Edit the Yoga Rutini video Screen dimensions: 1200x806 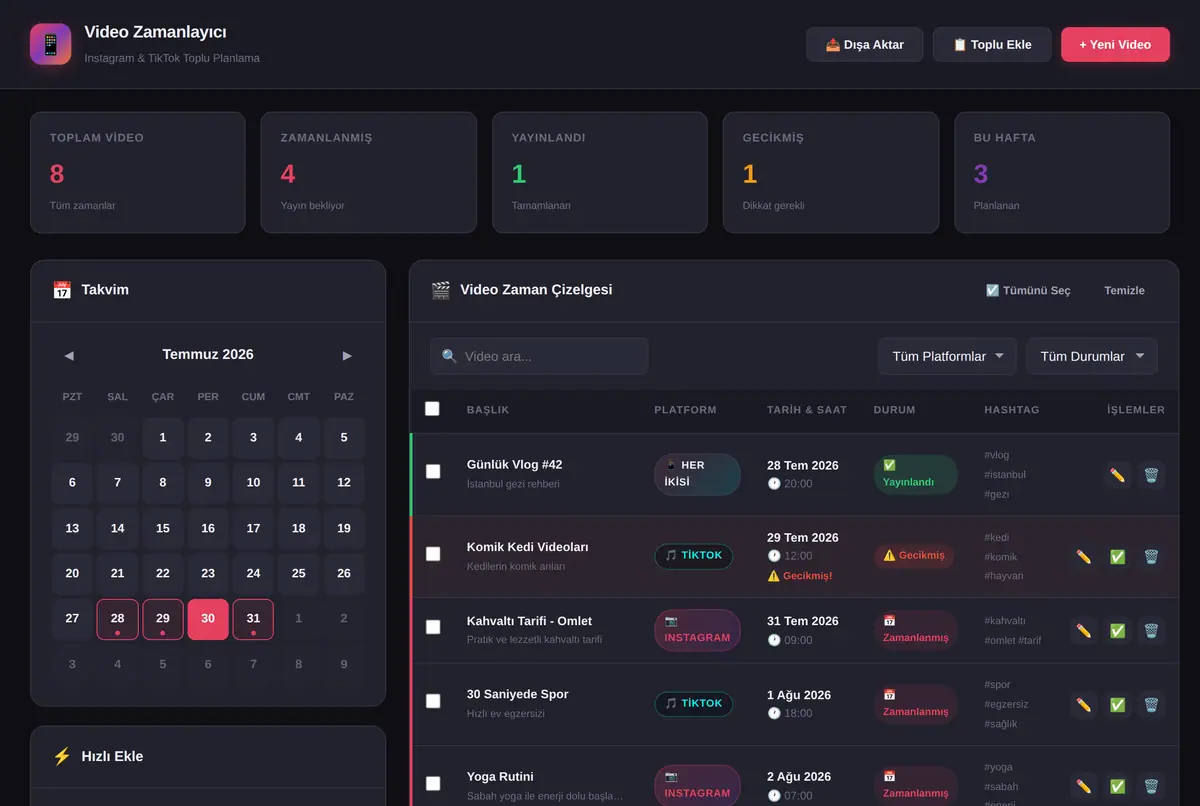tap(1083, 787)
